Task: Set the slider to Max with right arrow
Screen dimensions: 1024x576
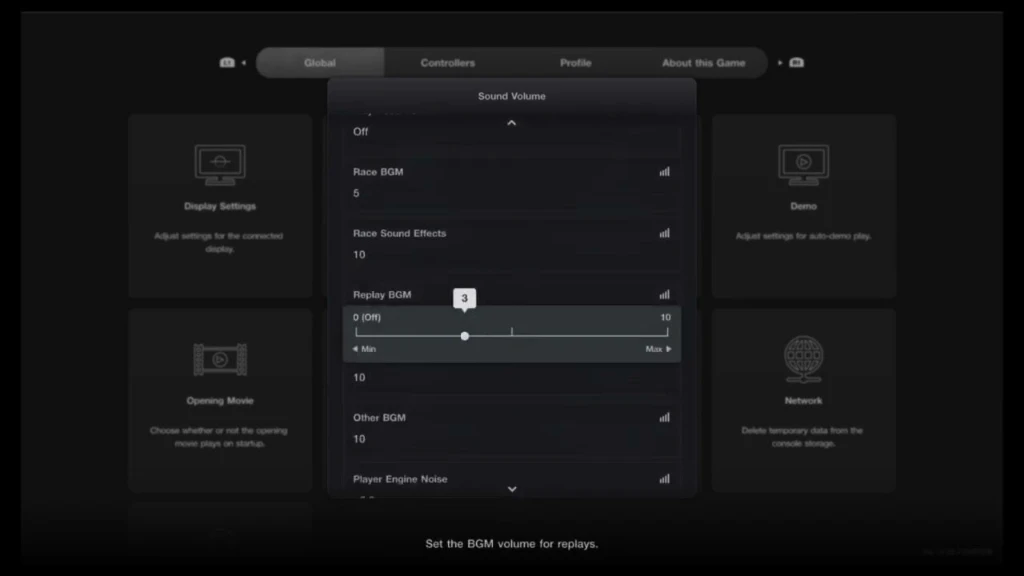Action: pyautogui.click(x=658, y=349)
